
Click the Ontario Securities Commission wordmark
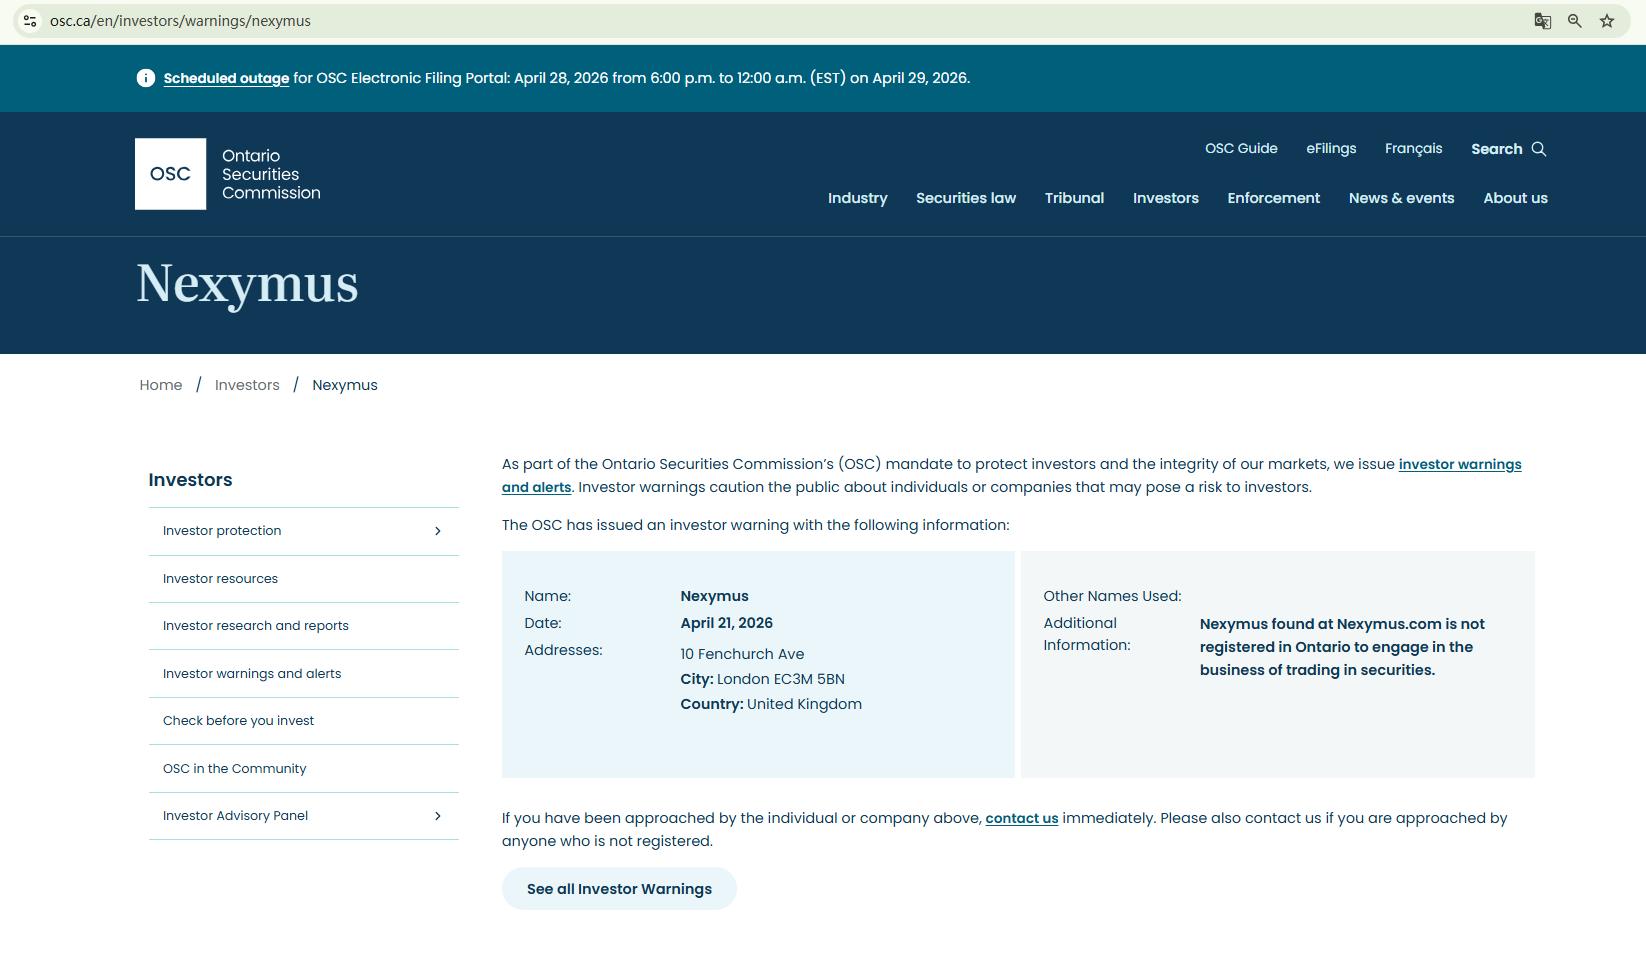(271, 174)
